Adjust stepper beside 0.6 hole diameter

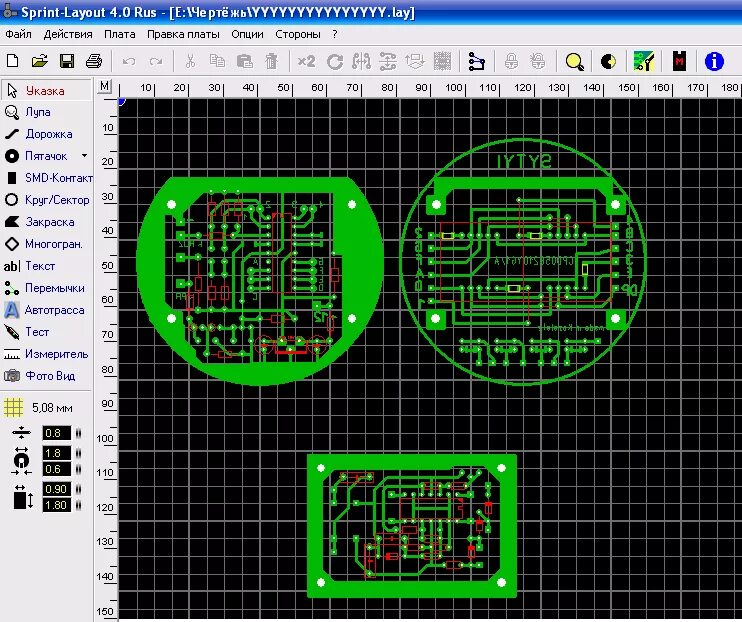coord(79,469)
